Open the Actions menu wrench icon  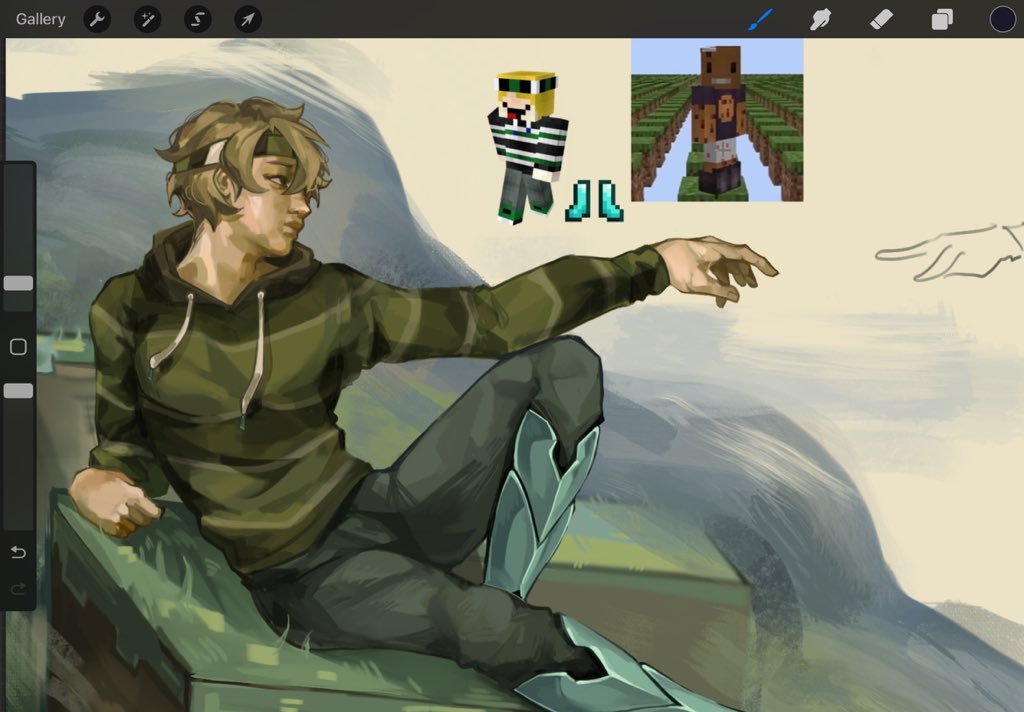[97, 18]
